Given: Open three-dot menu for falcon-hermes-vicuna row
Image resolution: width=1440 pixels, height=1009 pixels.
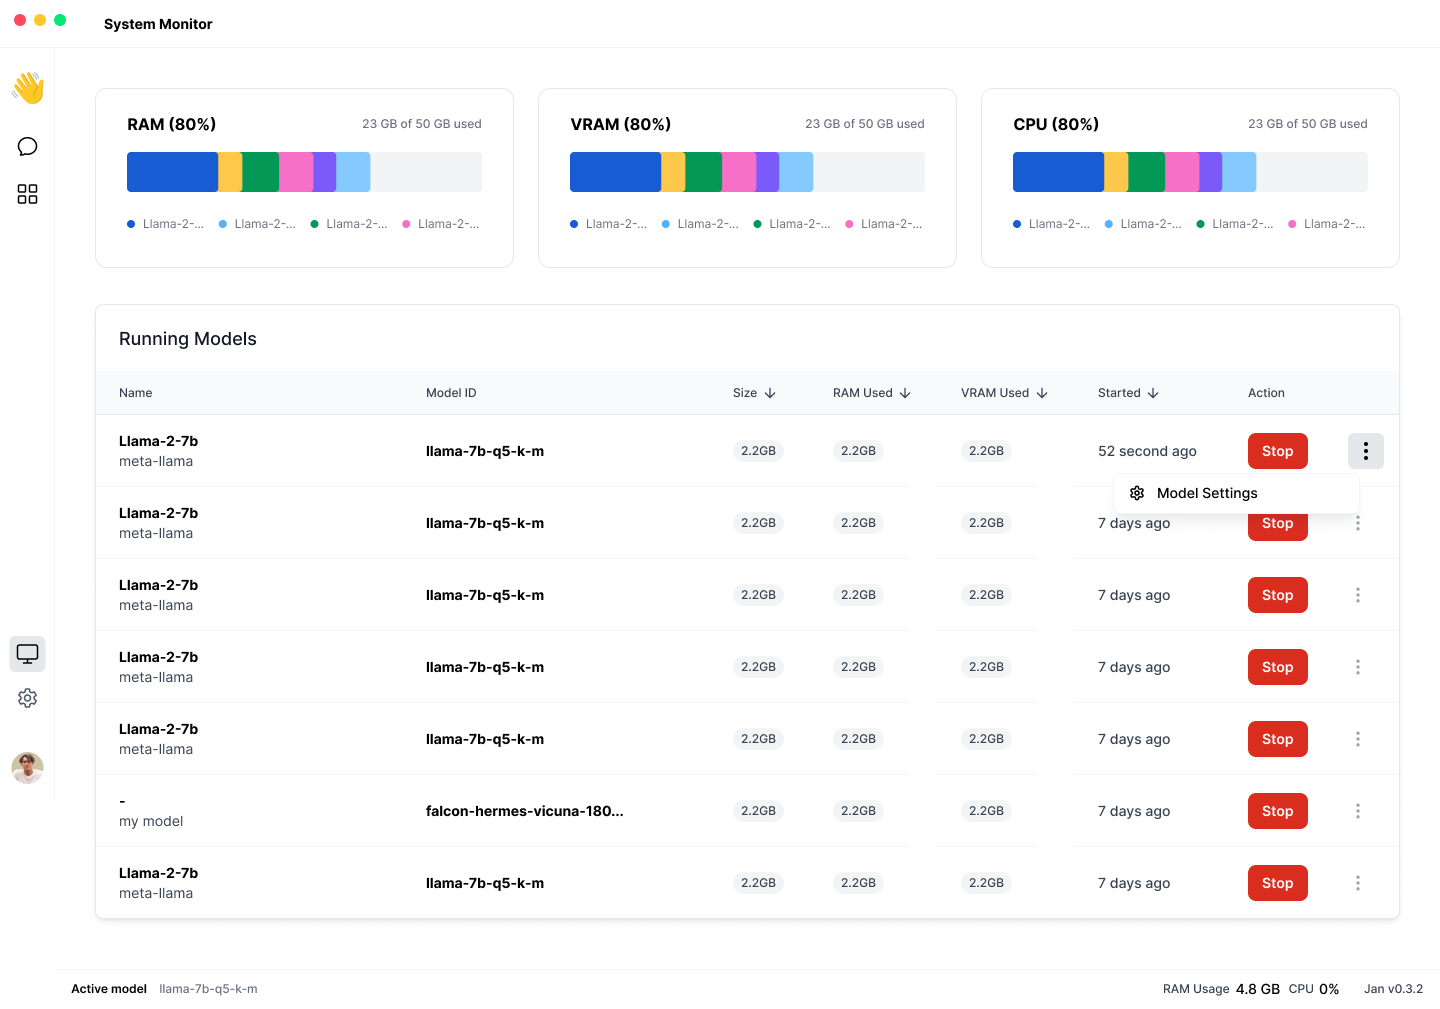Looking at the screenshot, I should (x=1357, y=811).
